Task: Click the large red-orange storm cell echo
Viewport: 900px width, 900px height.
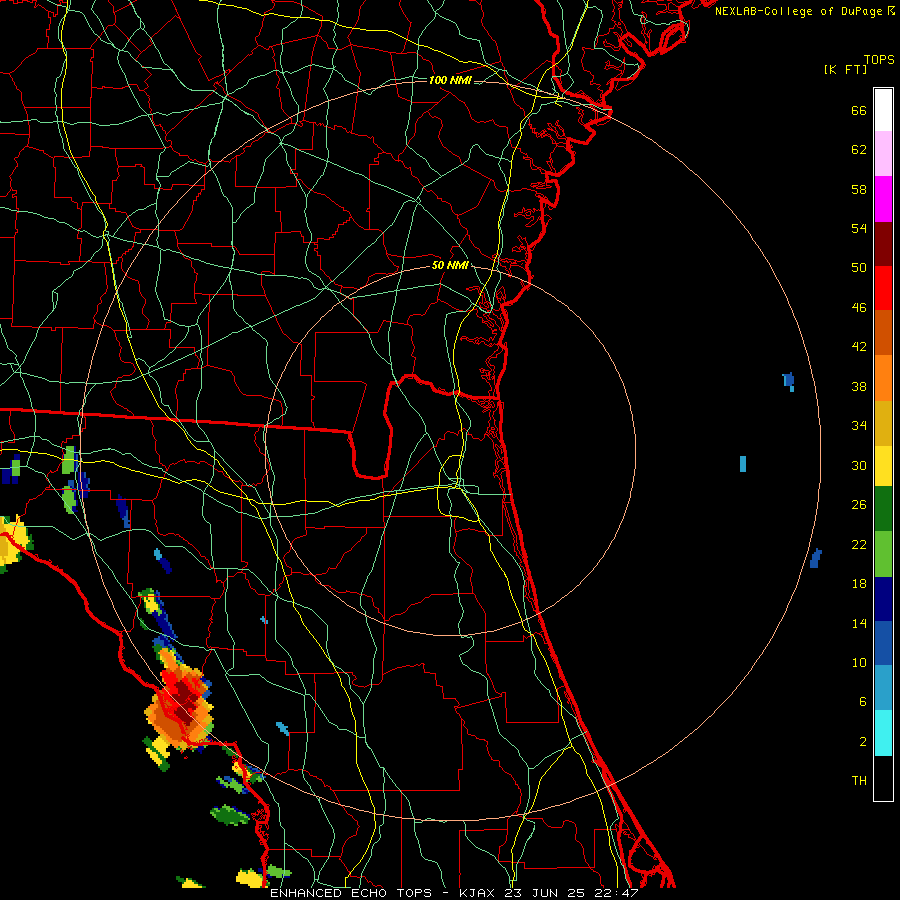Action: point(180,700)
